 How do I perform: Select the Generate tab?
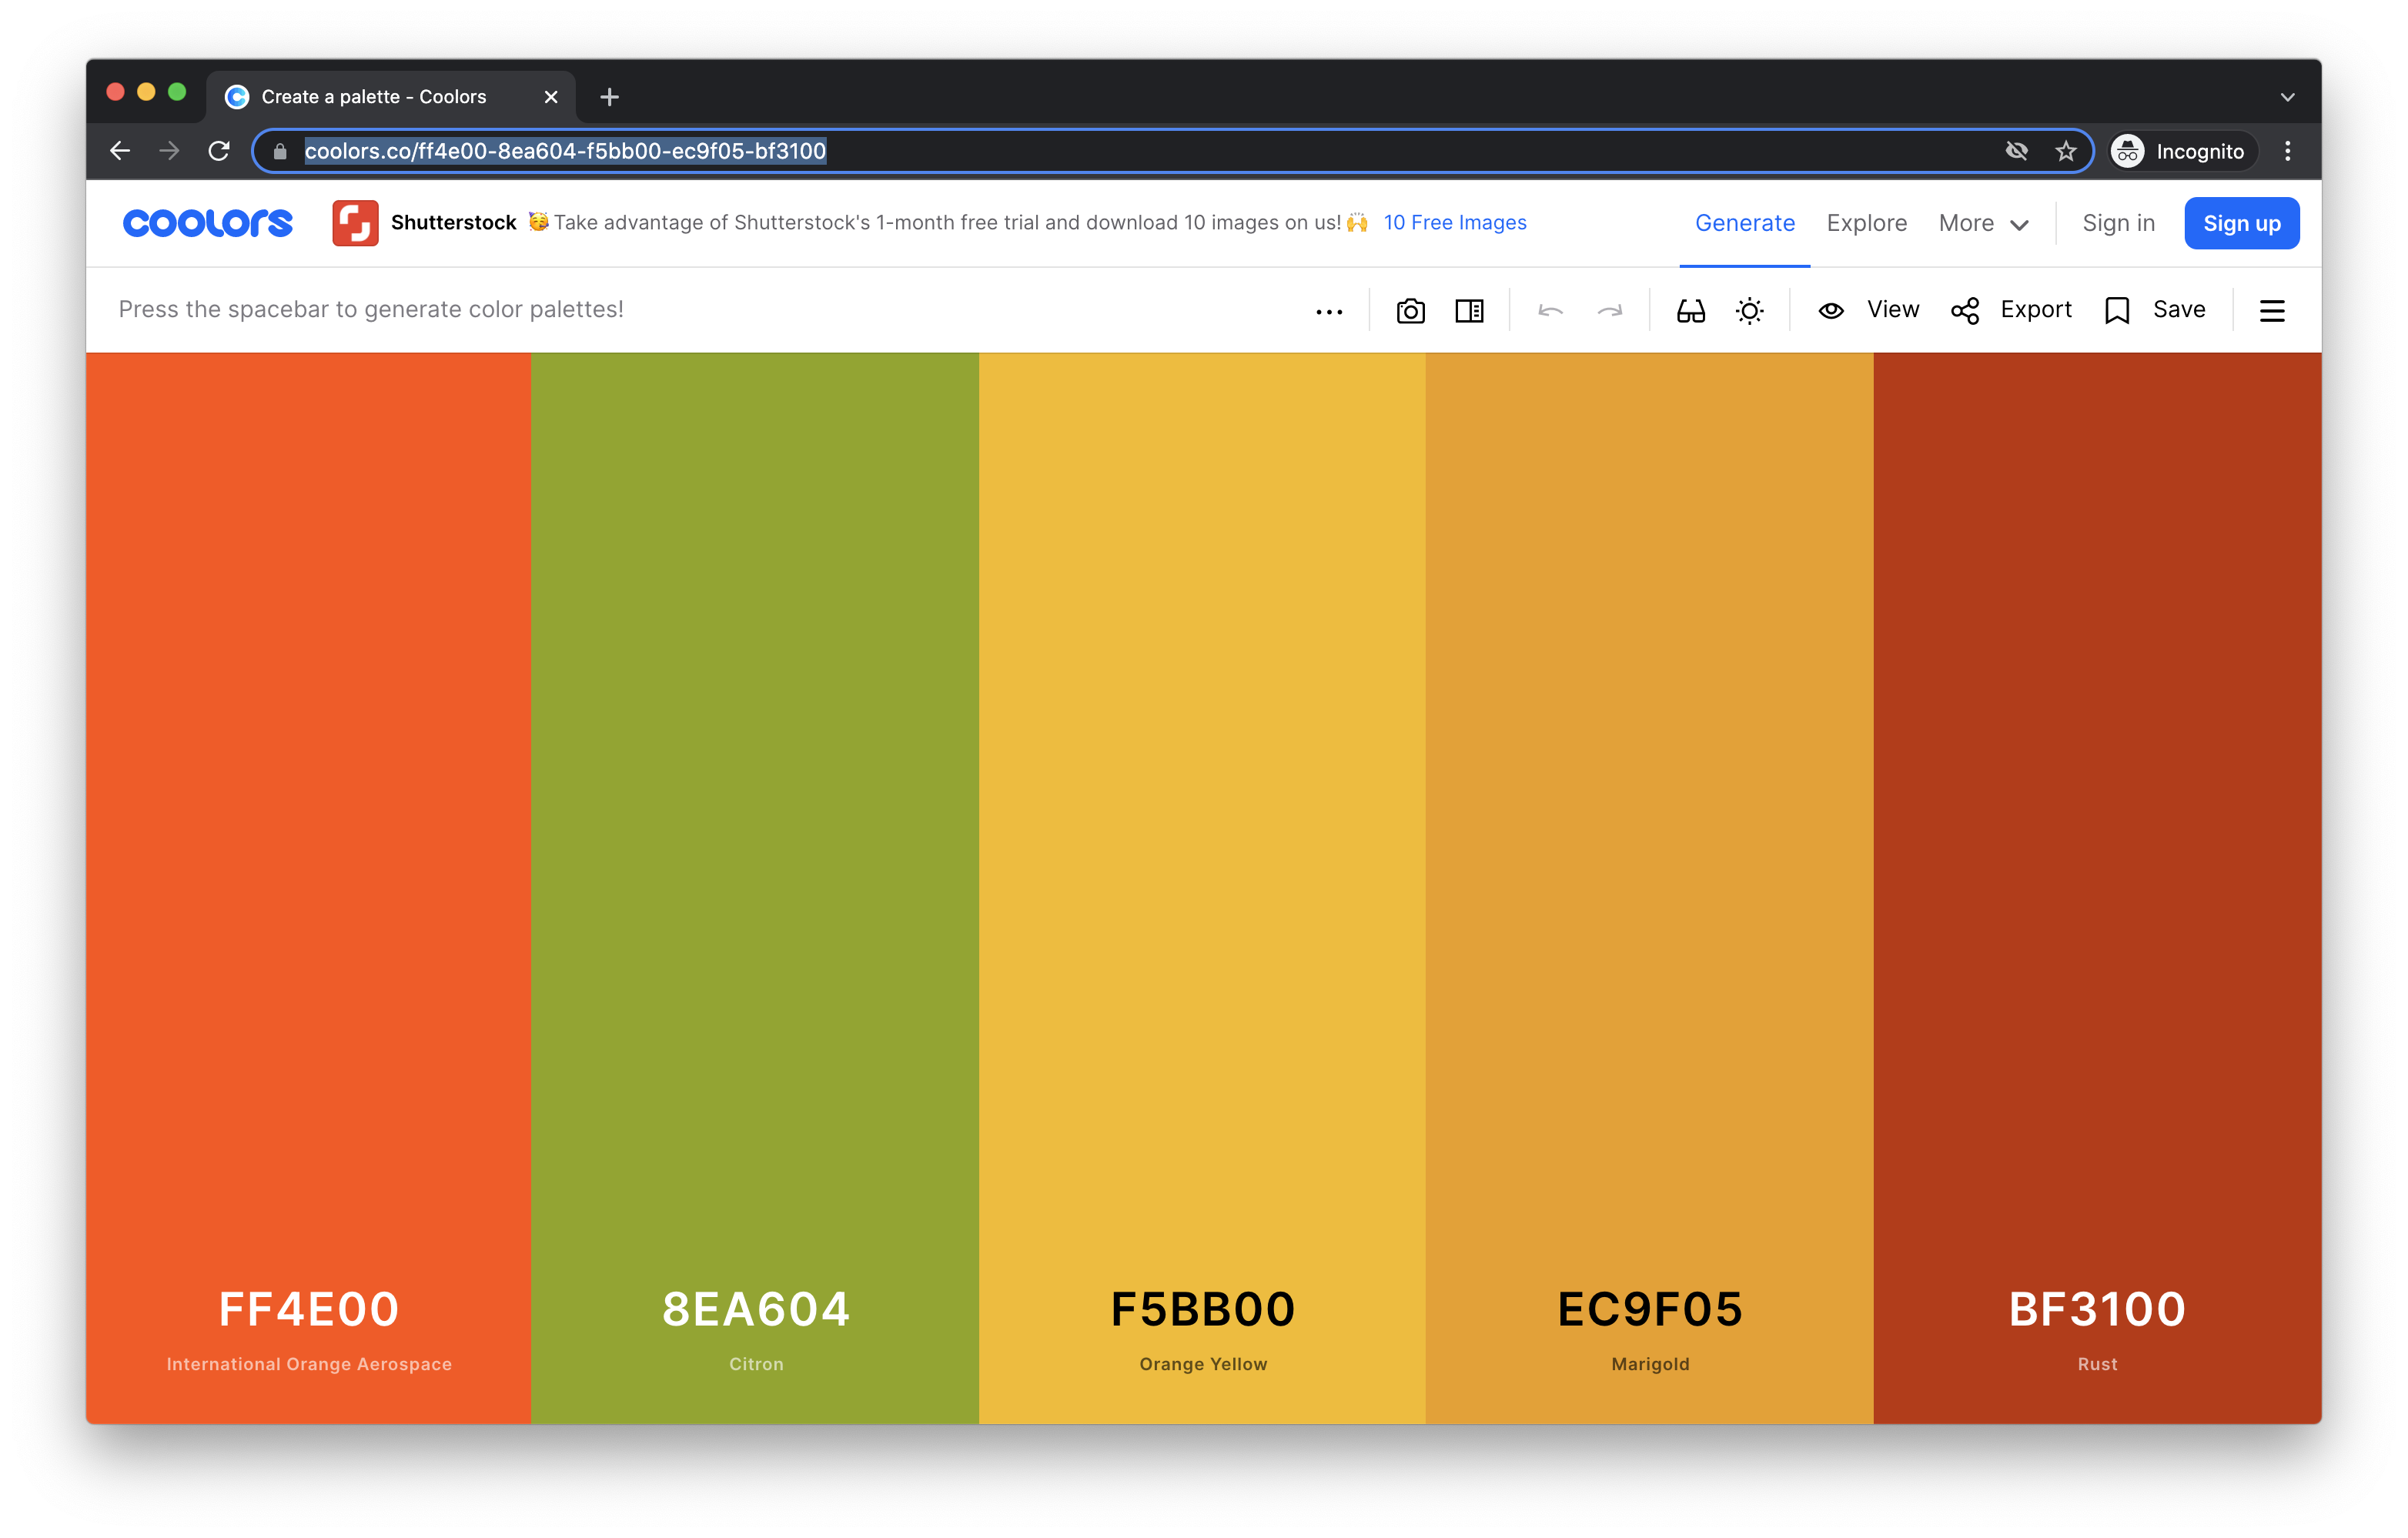[1744, 223]
